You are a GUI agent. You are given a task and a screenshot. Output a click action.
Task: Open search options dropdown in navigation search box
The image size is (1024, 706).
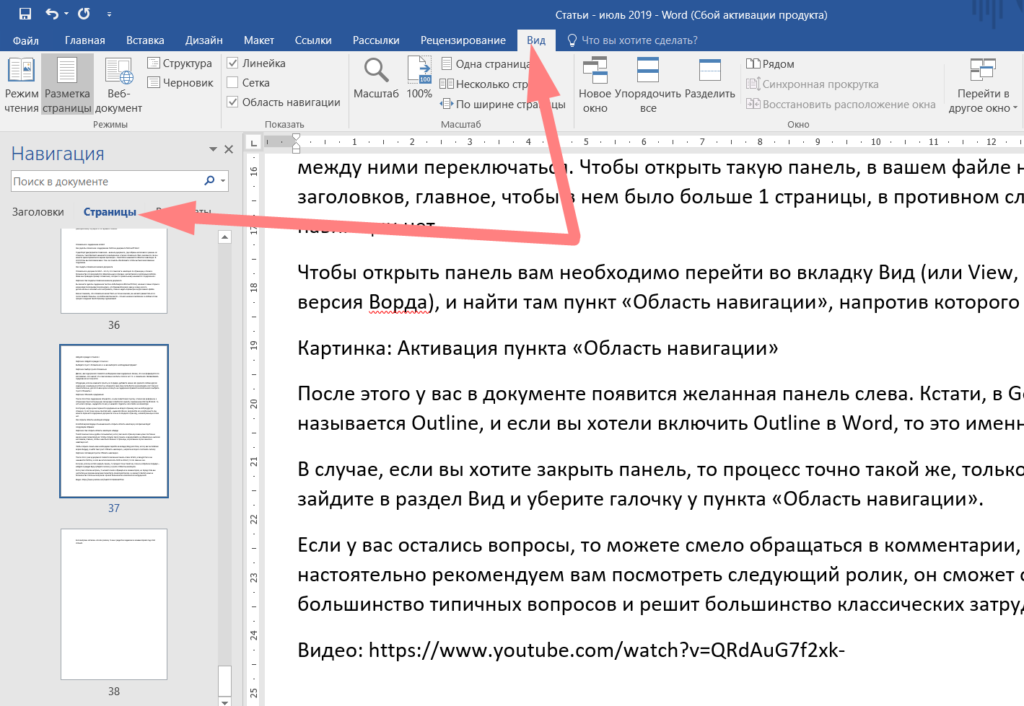[223, 182]
